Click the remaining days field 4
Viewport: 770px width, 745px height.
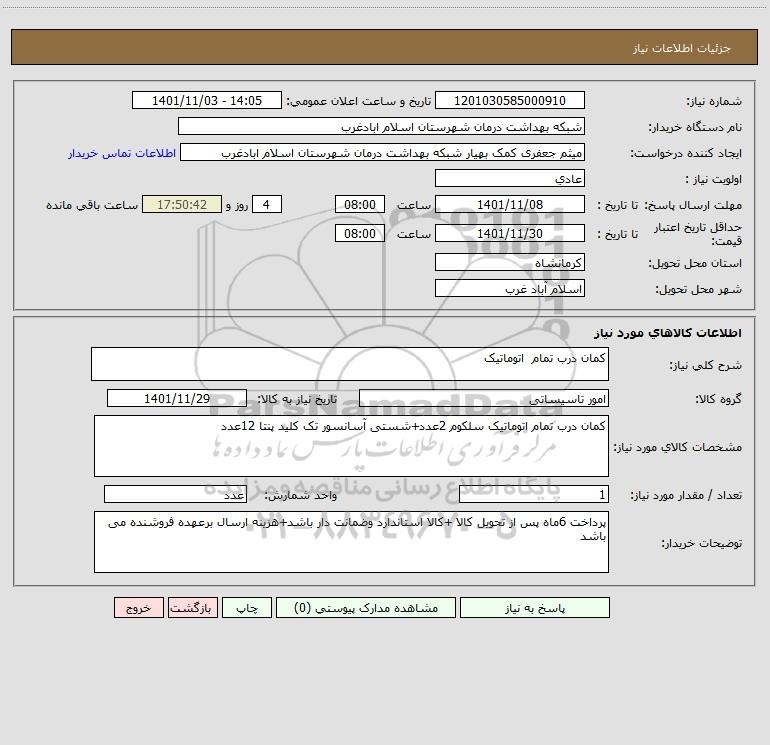[x=267, y=204]
